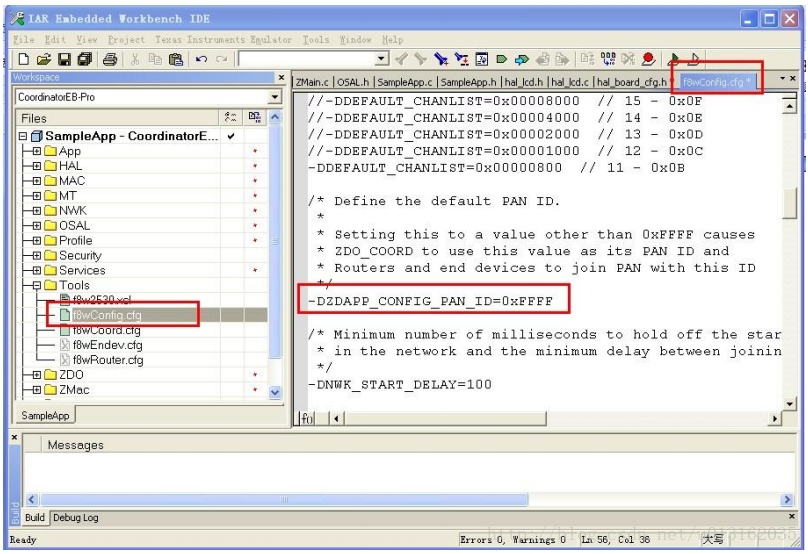The width and height of the screenshot is (808, 554).
Task: Click the Find Next toolbar icon
Action: 420,59
